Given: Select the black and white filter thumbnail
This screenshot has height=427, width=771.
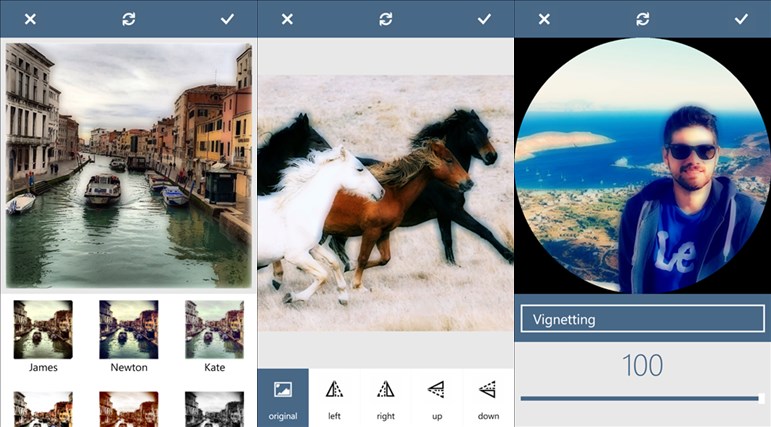Looking at the screenshot, I should (x=214, y=409).
